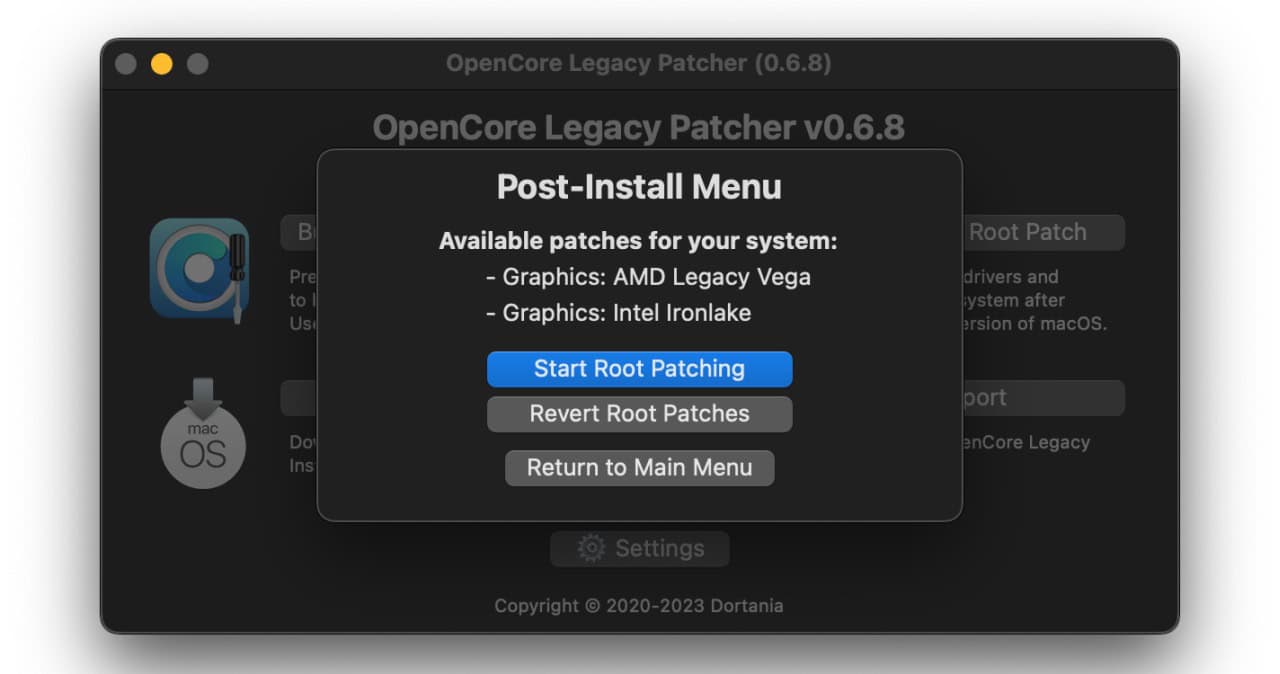Select the partially hidden Root Patch button
The image size is (1280, 674).
[x=1041, y=232]
